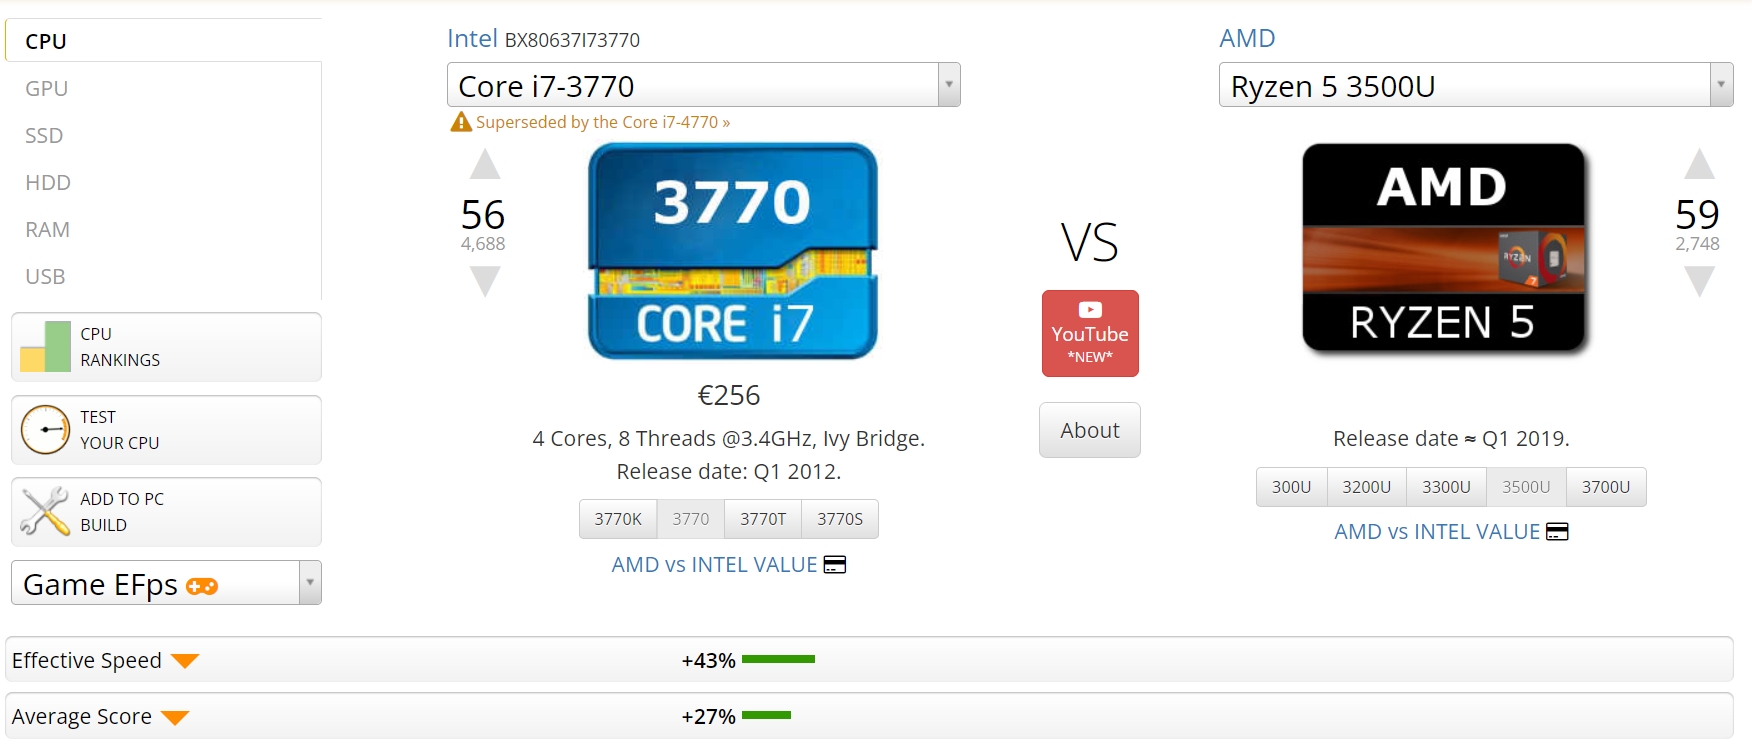The width and height of the screenshot is (1752, 744).
Task: Click the warning triangle next to Superseded
Action: click(461, 122)
